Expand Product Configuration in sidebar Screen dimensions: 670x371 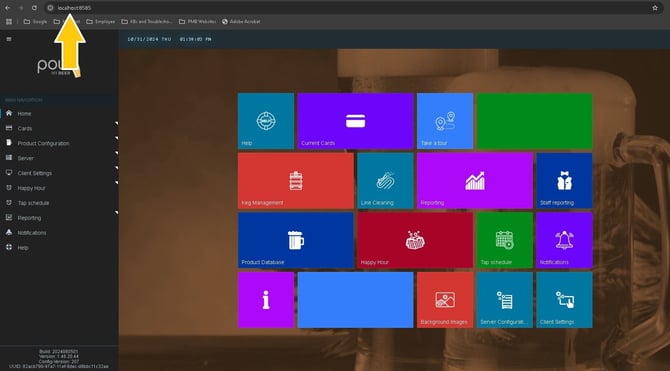tap(59, 143)
